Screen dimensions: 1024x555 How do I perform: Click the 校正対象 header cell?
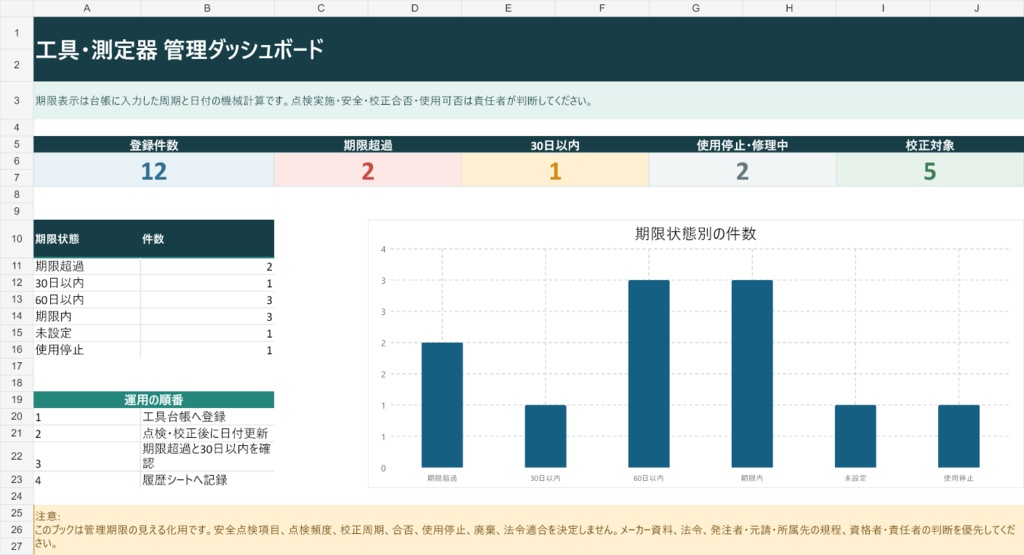930,144
